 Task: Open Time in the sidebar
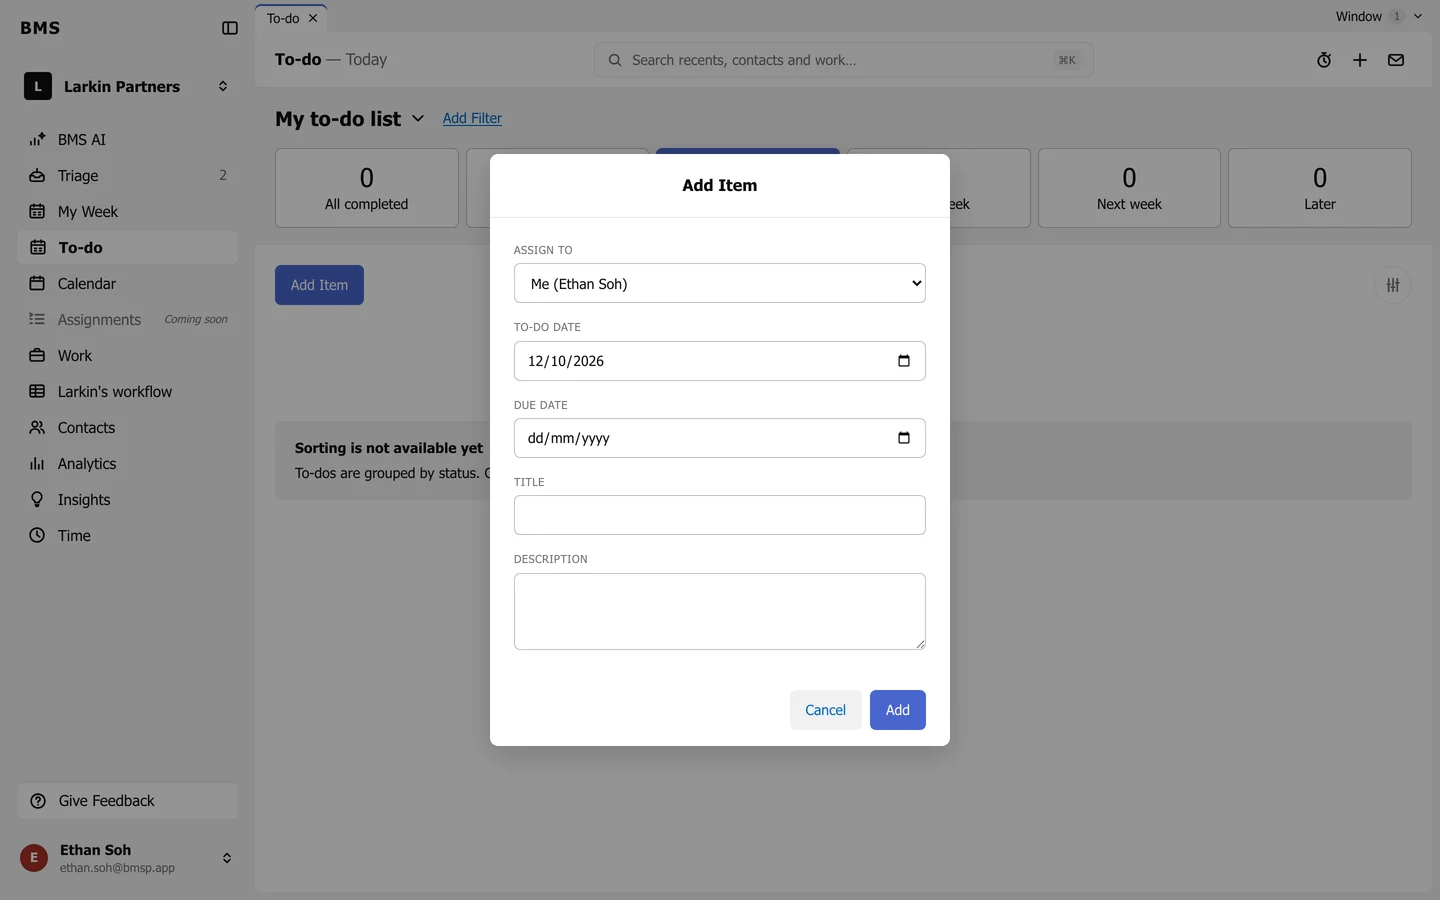click(127, 536)
